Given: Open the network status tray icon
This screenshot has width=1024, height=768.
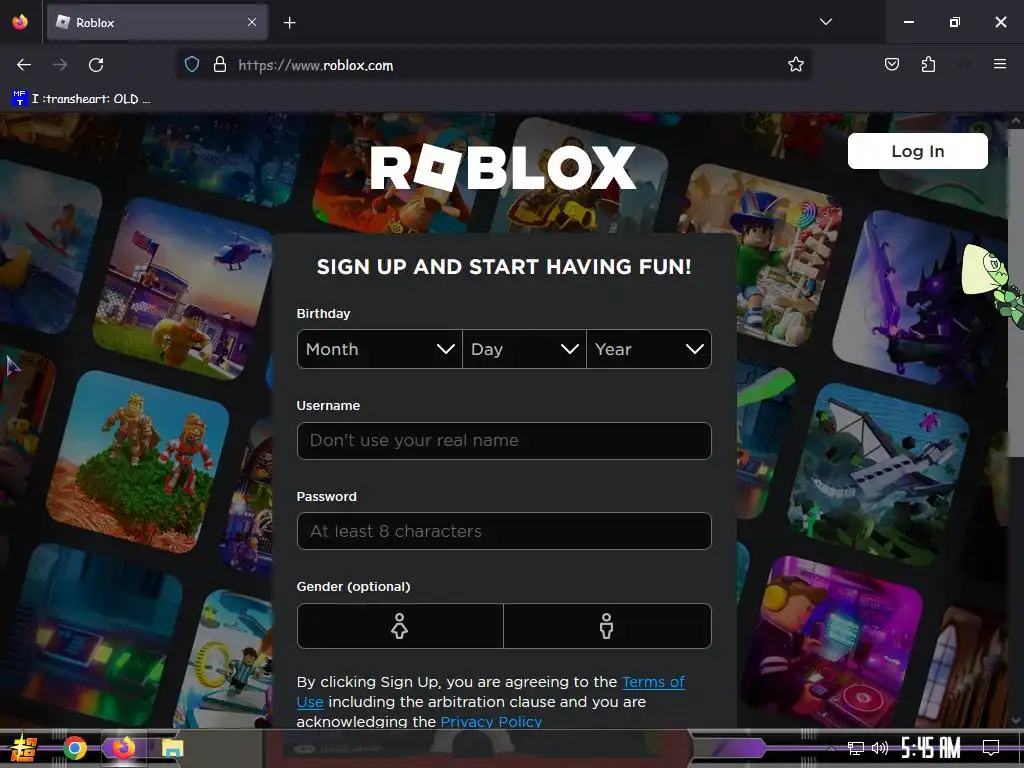Looking at the screenshot, I should (x=856, y=748).
